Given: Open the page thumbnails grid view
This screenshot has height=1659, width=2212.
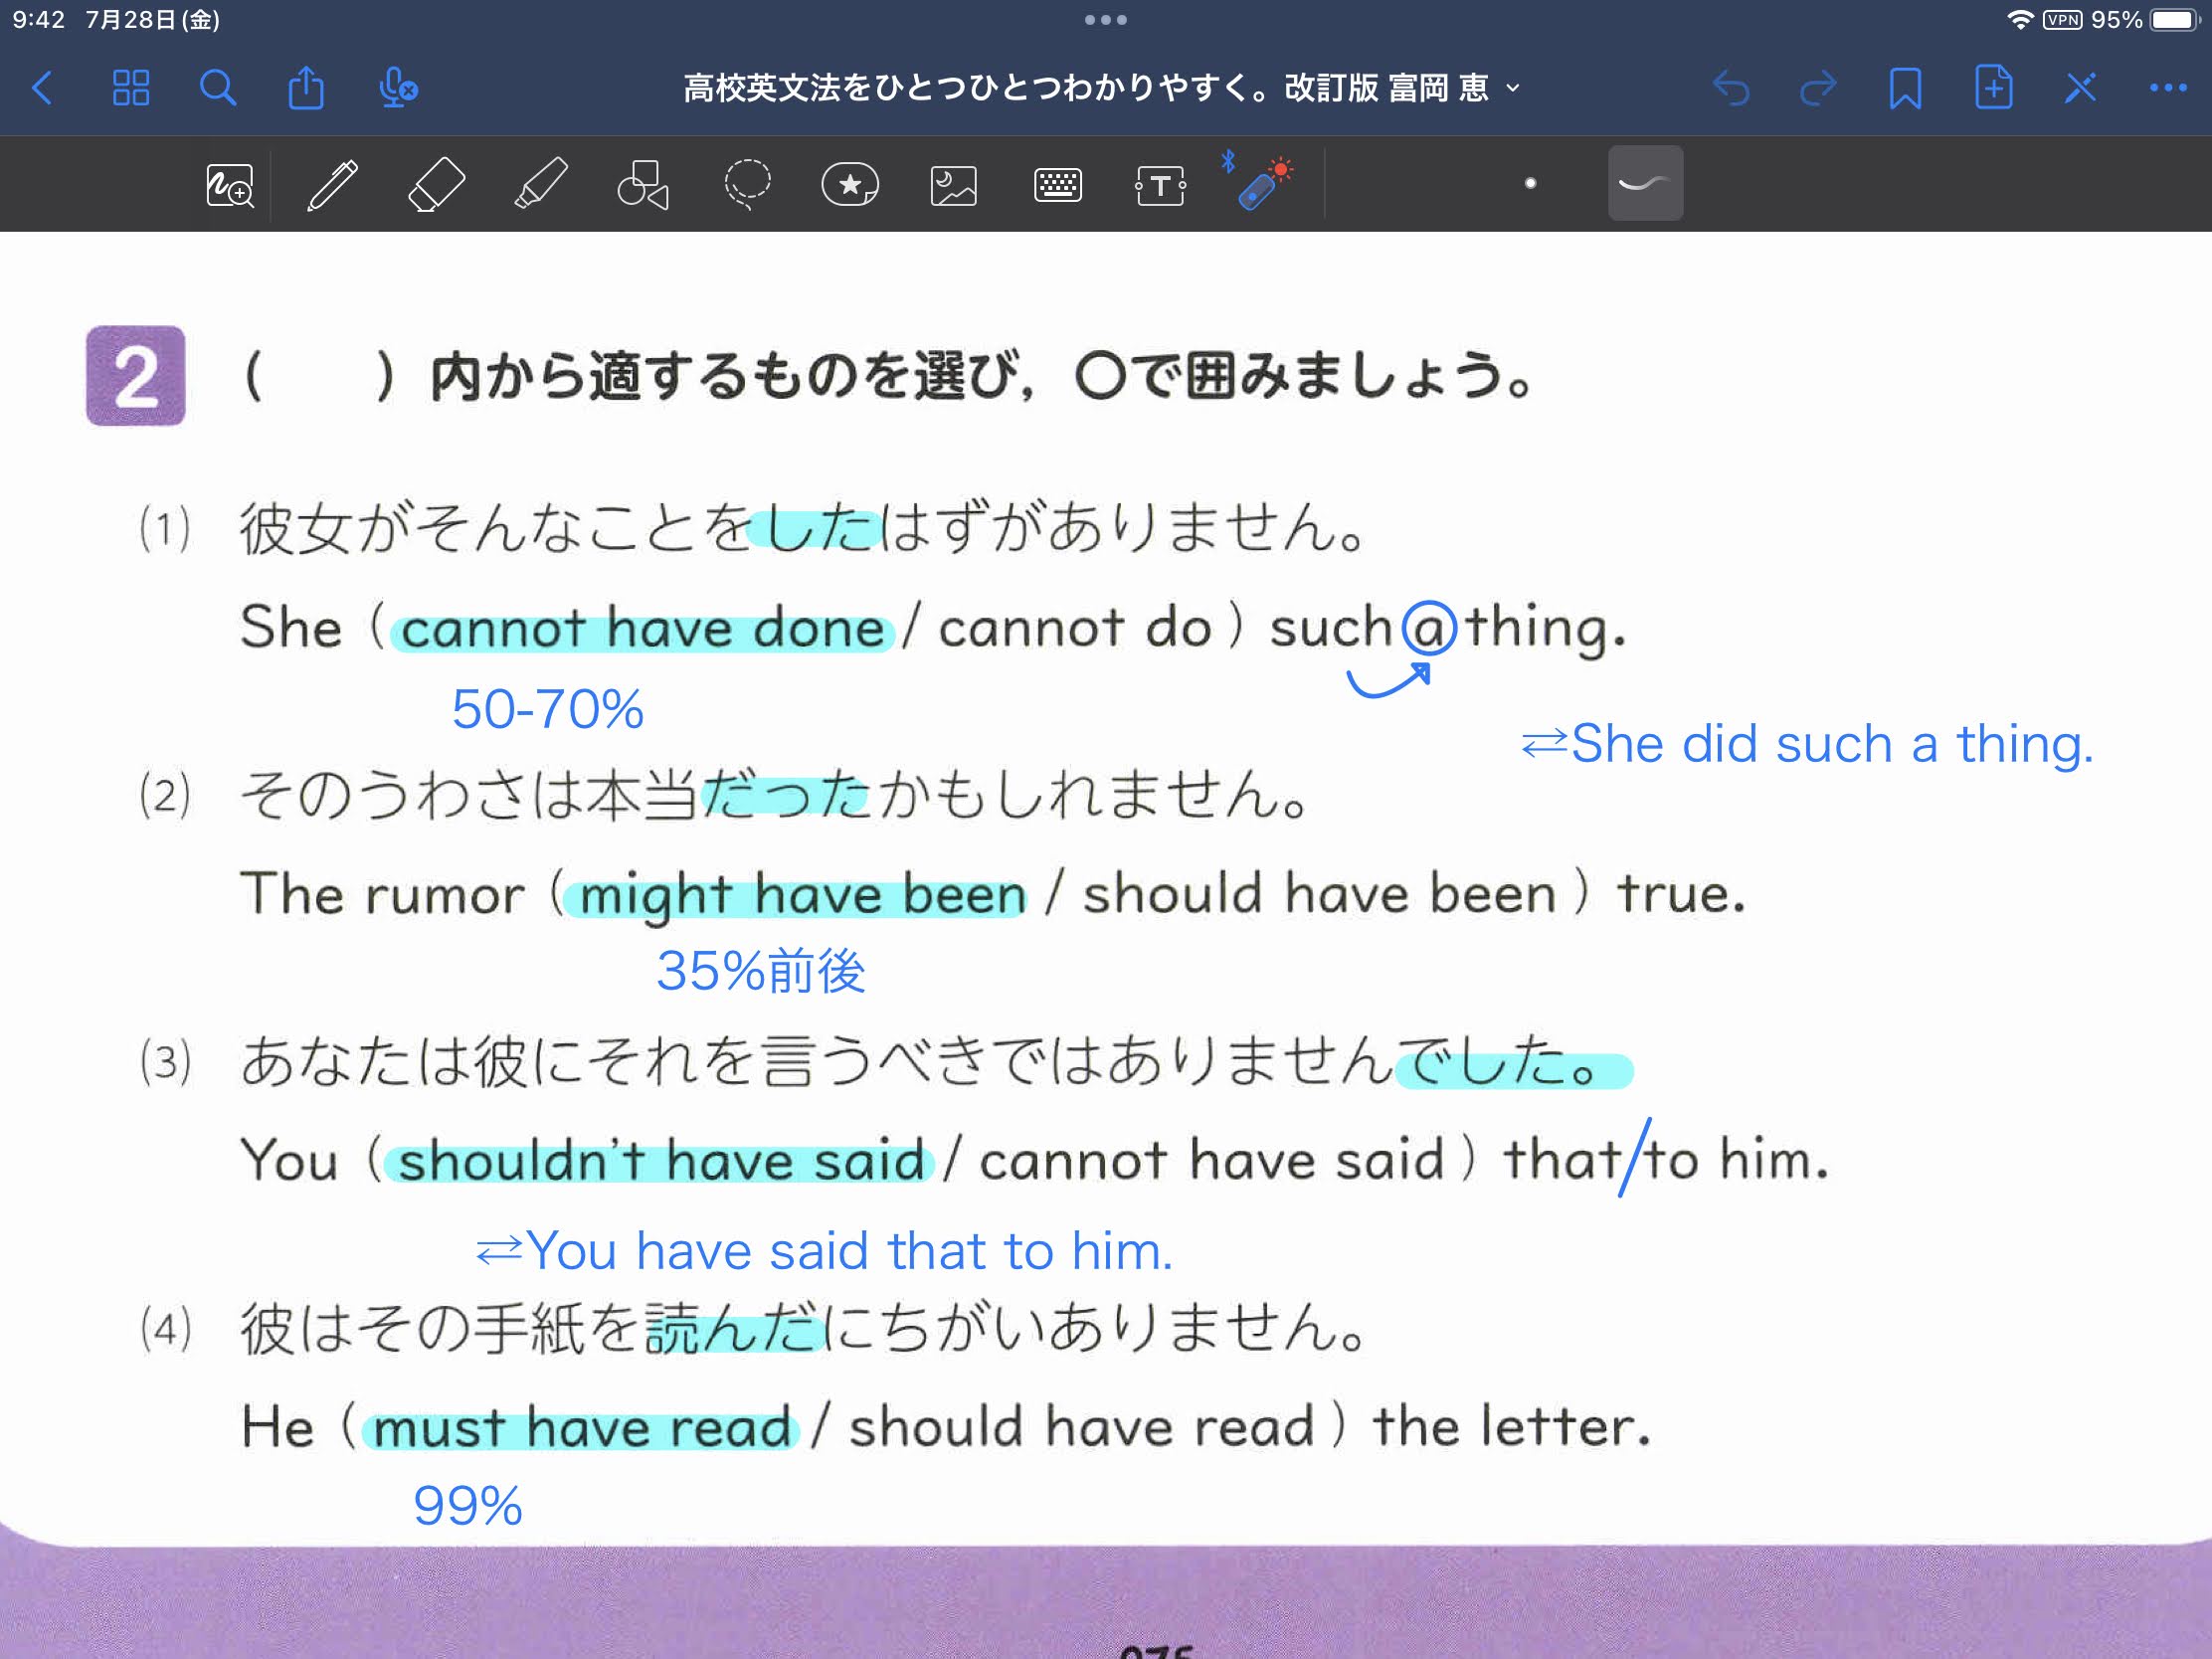Looking at the screenshot, I should click(131, 88).
